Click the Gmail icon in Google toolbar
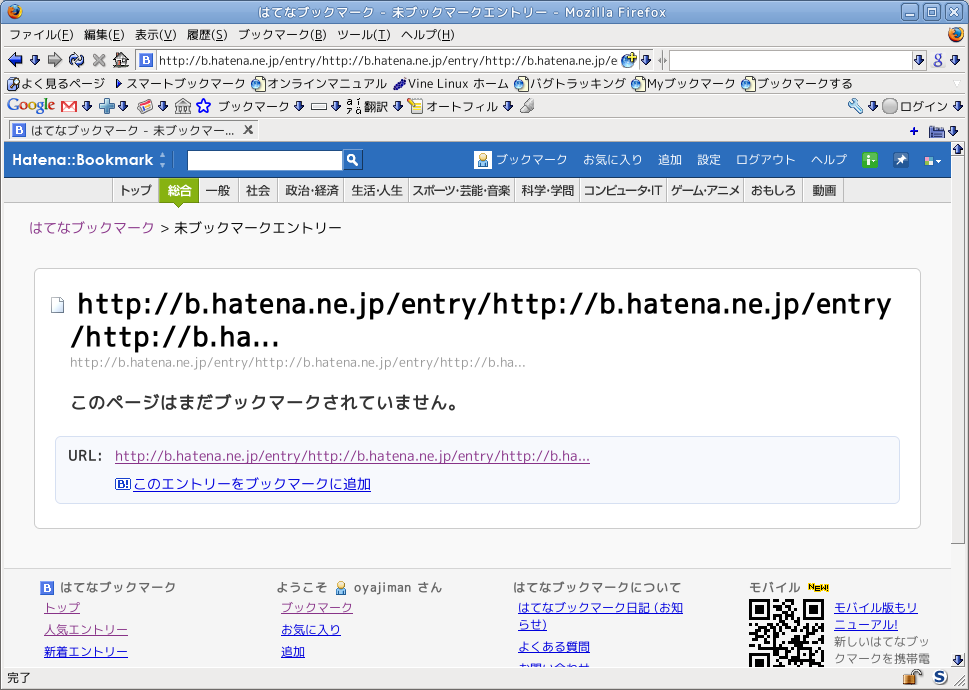Viewport: 969px width, 690px height. click(69, 106)
